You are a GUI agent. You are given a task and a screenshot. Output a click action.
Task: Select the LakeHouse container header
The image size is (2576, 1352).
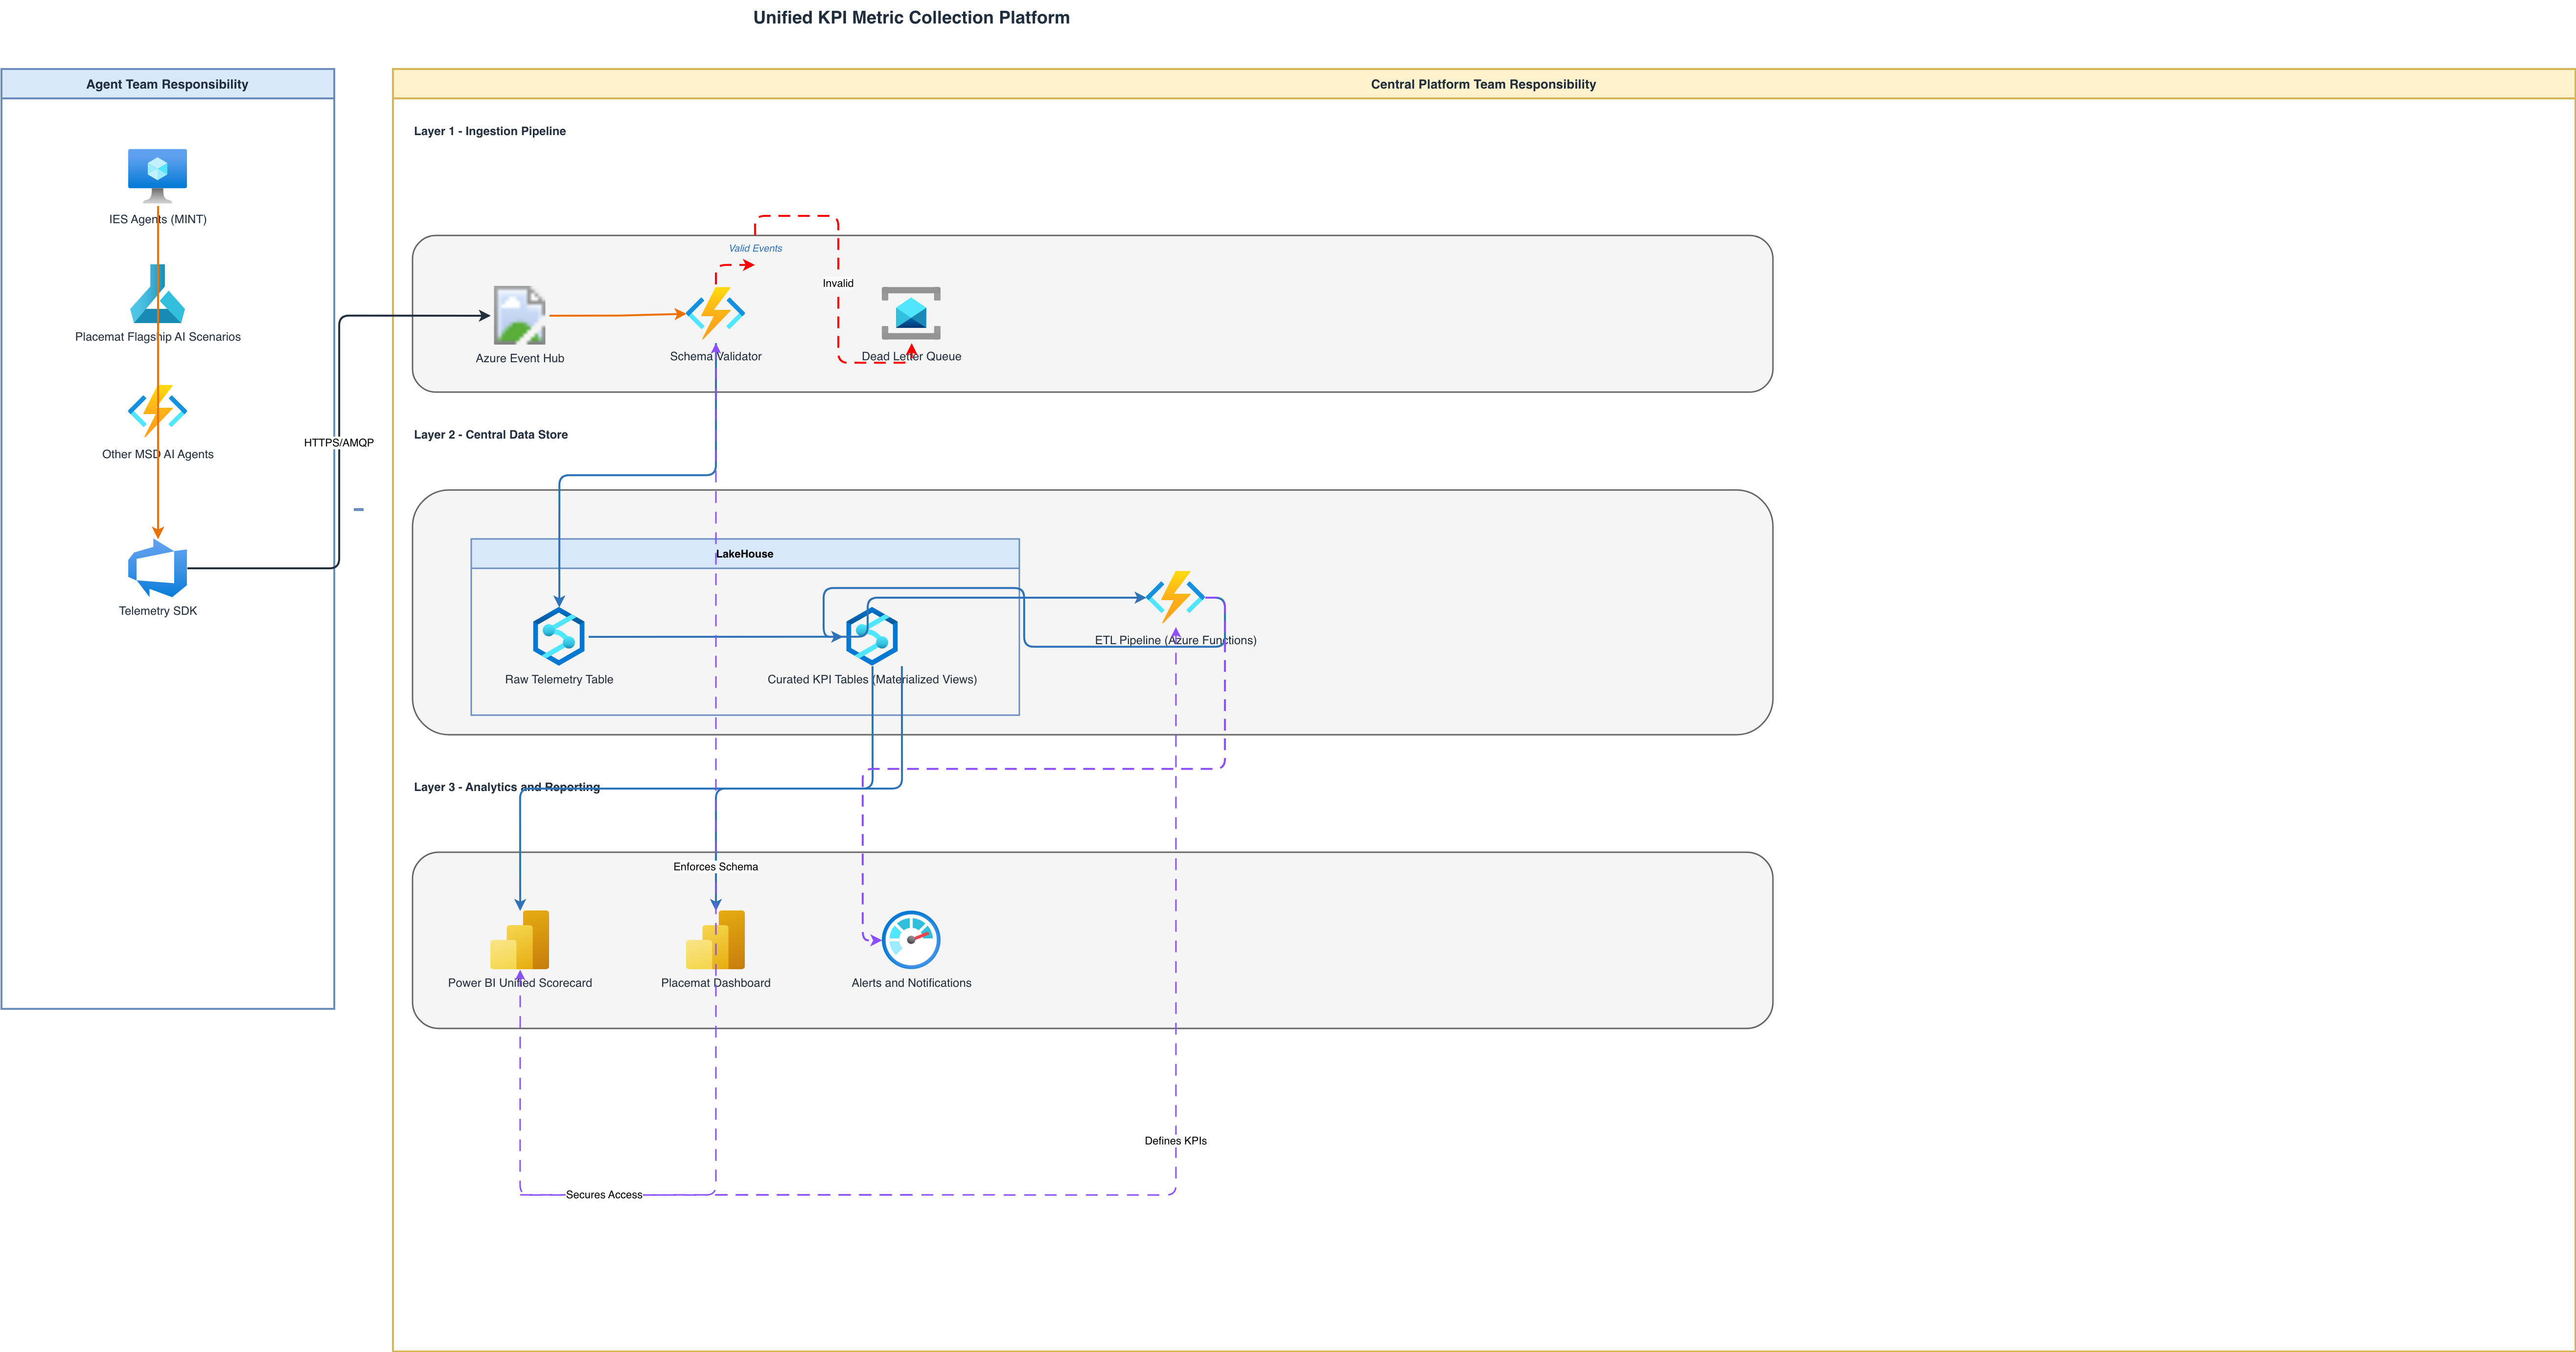[x=745, y=554]
